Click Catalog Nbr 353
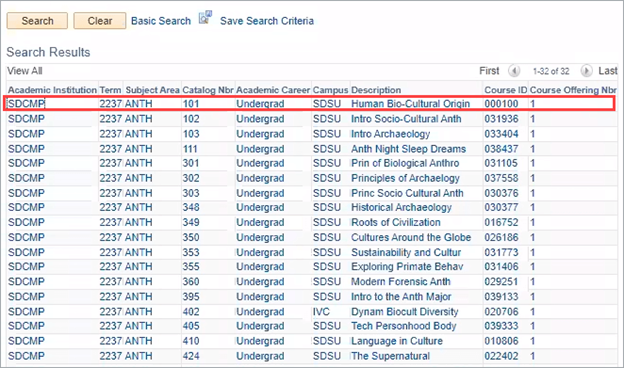The width and height of the screenshot is (624, 368). tap(191, 253)
